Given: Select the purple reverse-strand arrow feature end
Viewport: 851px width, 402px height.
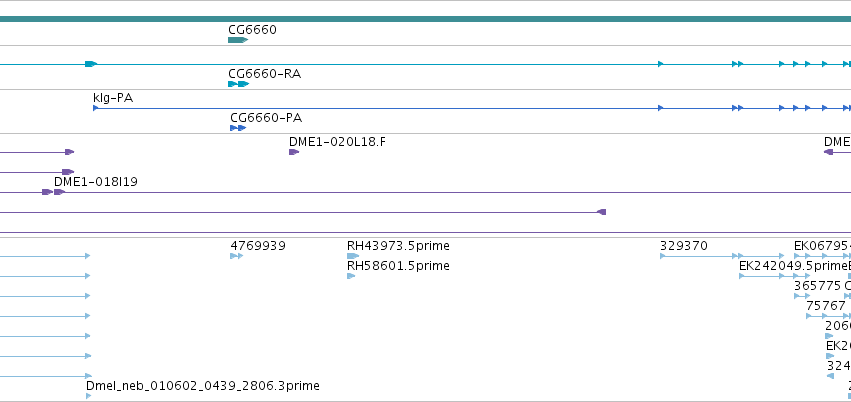Looking at the screenshot, I should [x=601, y=212].
